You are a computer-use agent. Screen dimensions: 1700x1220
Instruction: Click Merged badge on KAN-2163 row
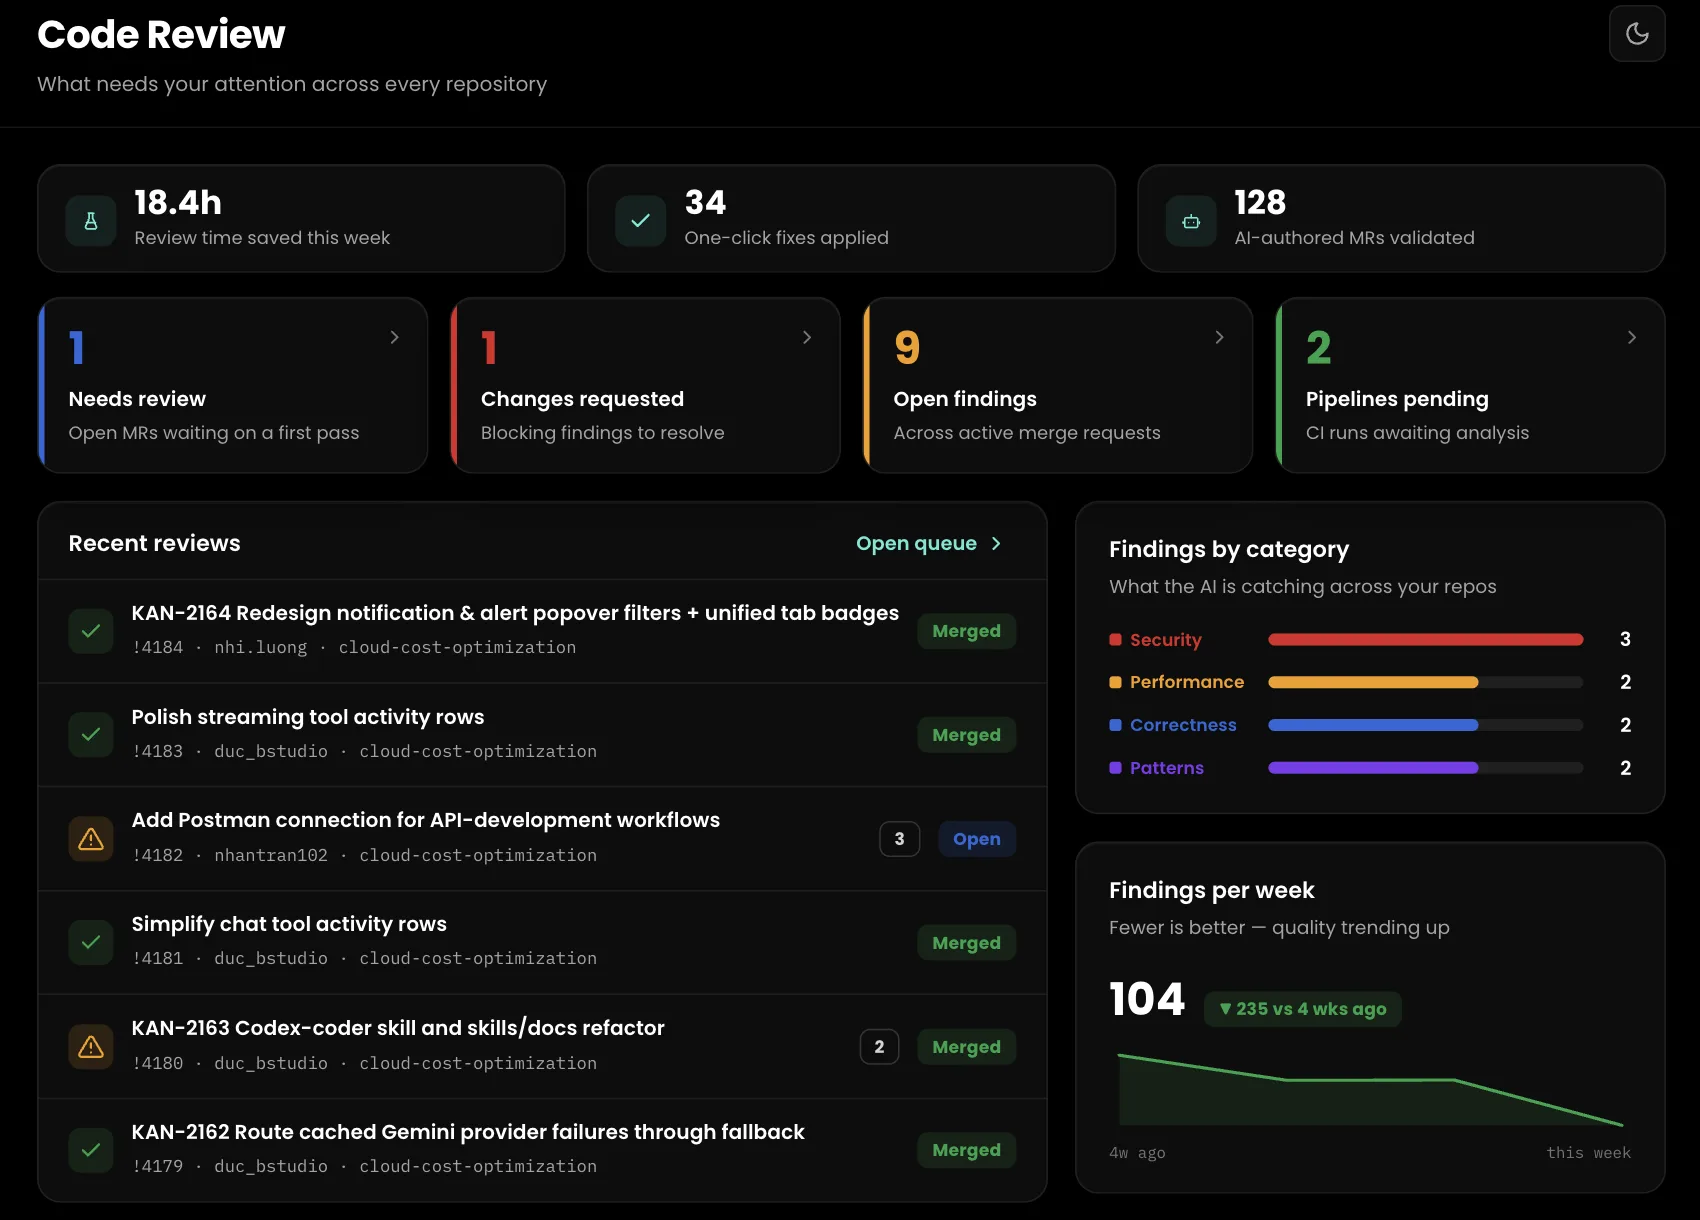[x=966, y=1047]
